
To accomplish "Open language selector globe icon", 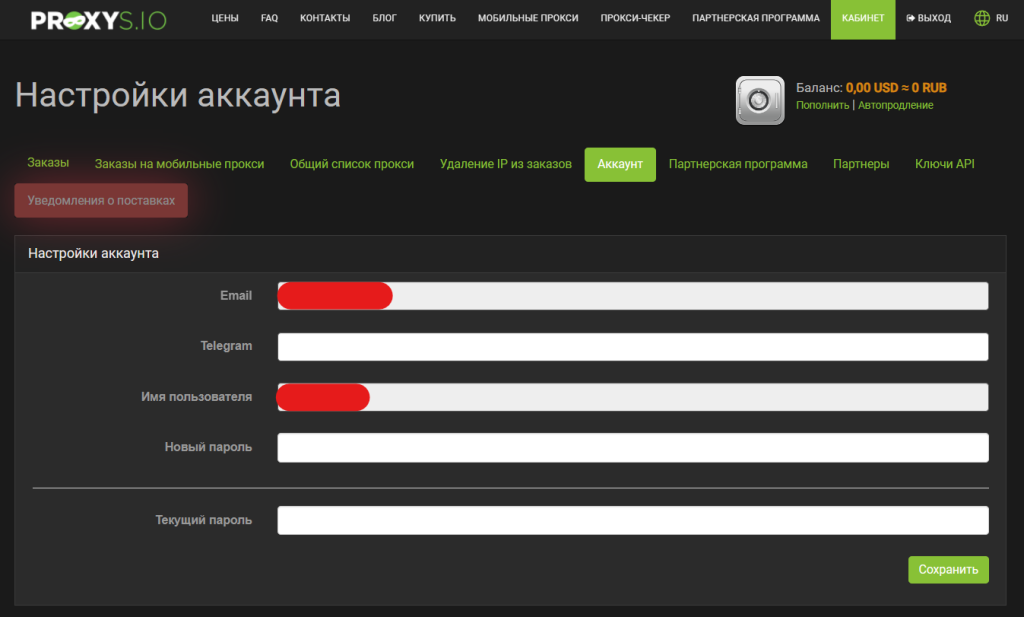I will (982, 19).
